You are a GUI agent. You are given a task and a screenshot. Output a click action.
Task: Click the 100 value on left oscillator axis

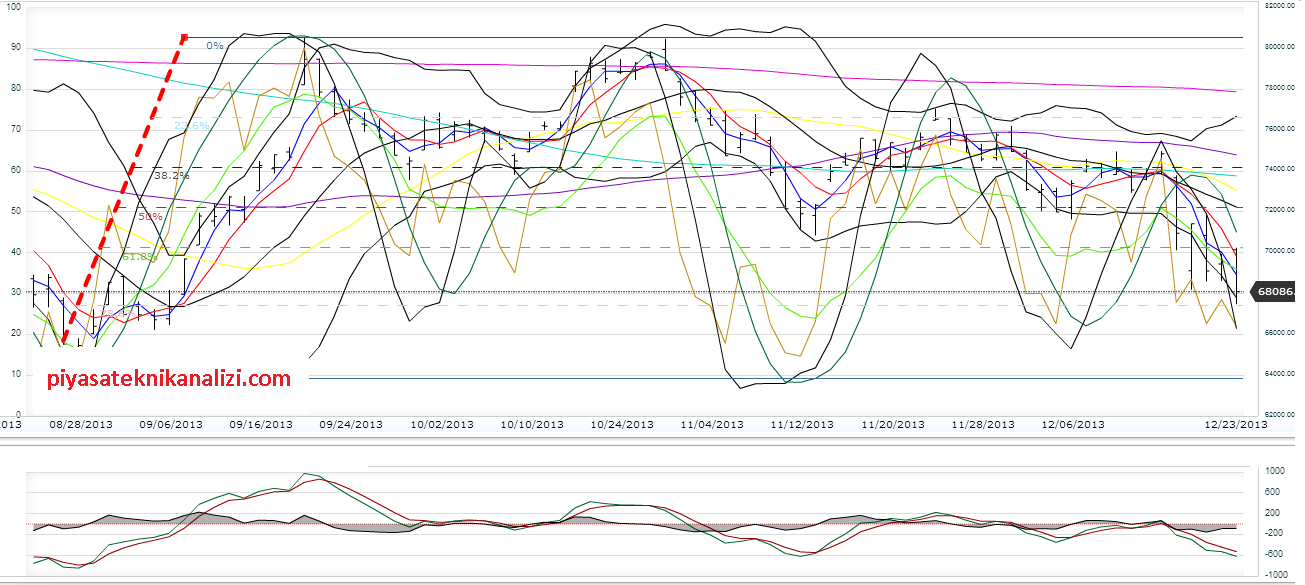point(12,6)
